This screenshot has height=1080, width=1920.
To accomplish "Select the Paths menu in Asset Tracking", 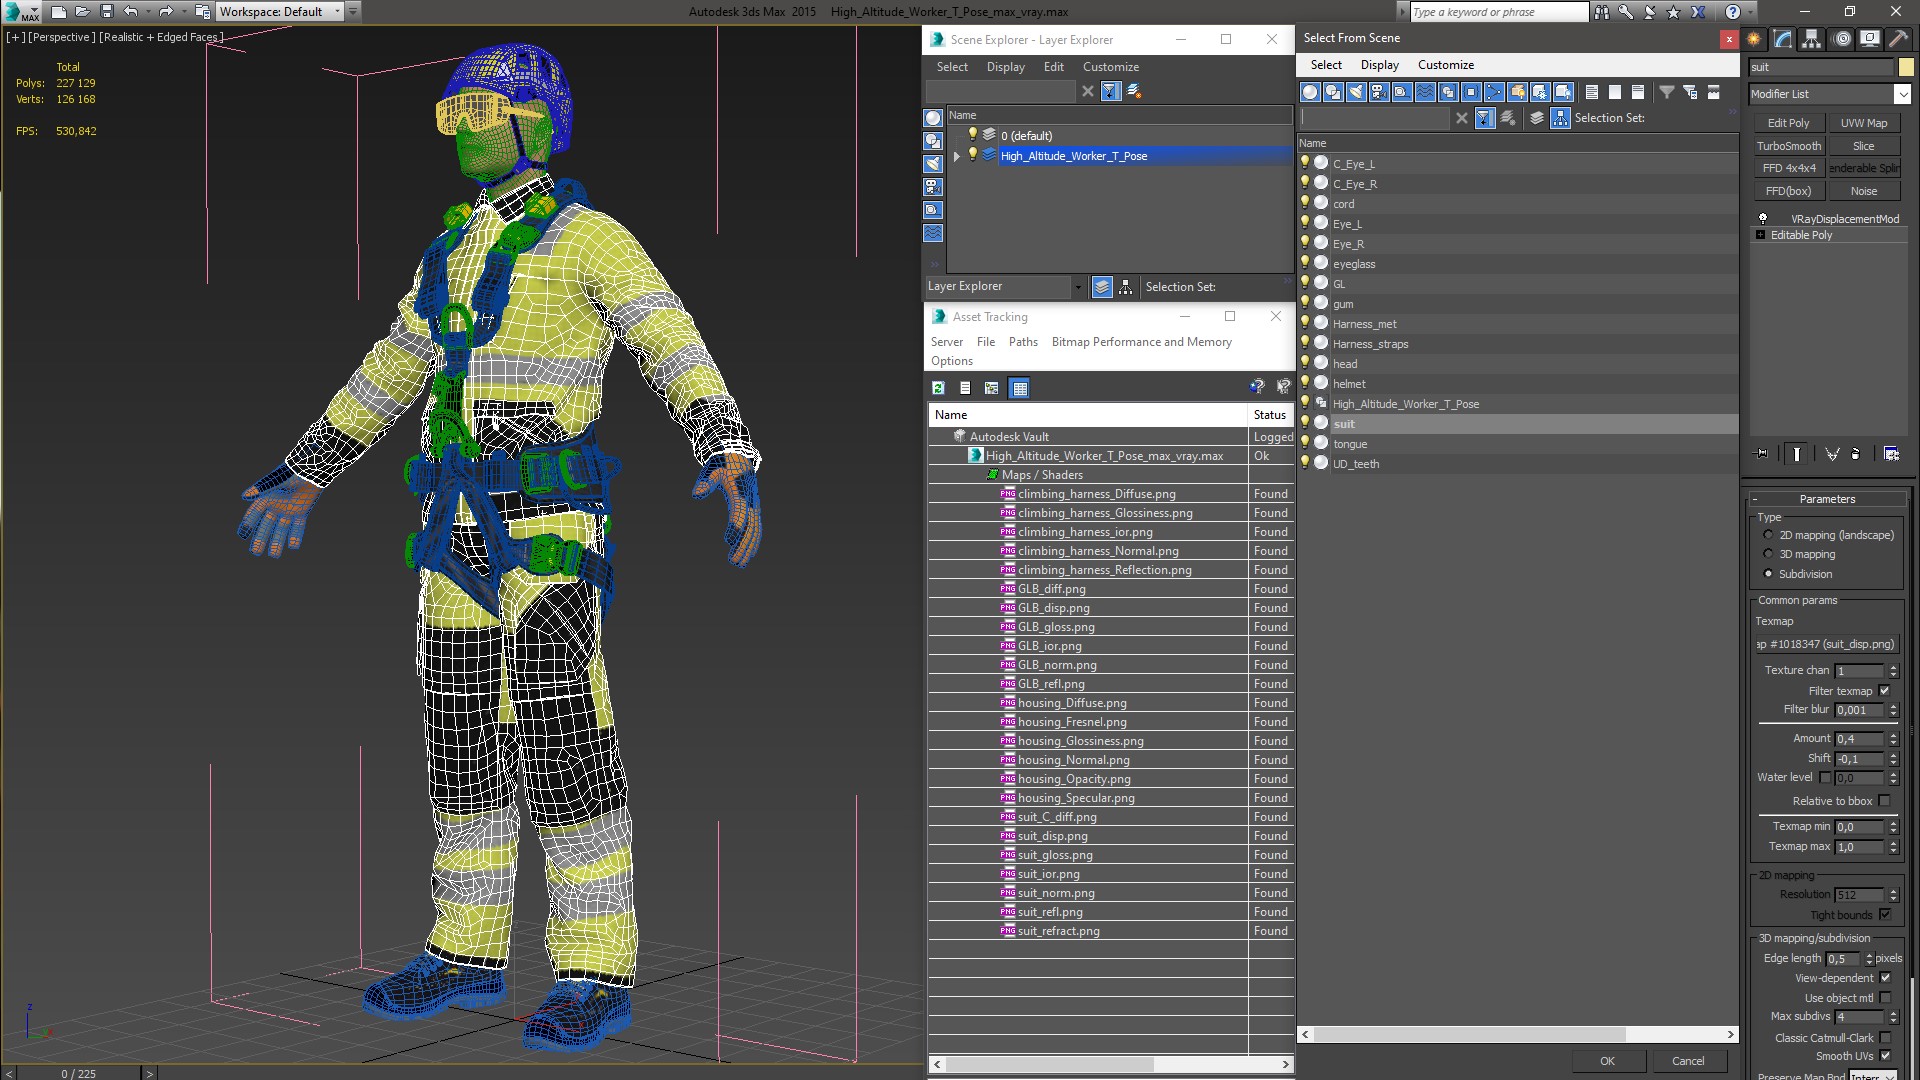I will click(1023, 342).
